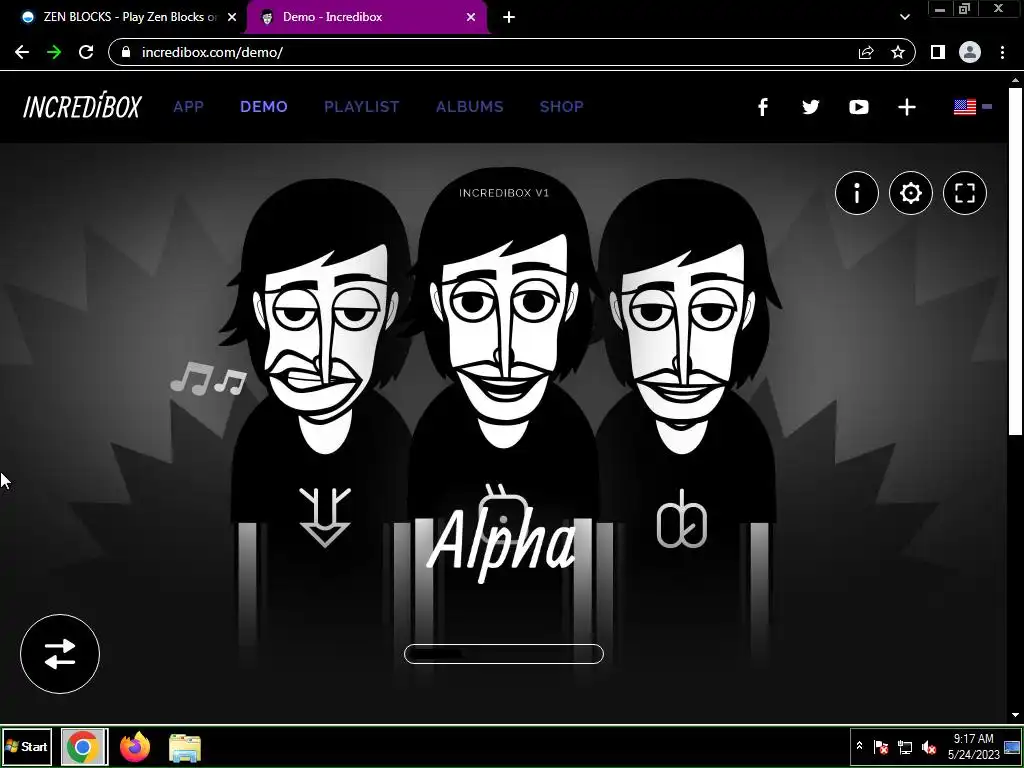Click the loading progress bar
Viewport: 1024px width, 768px height.
tap(504, 654)
